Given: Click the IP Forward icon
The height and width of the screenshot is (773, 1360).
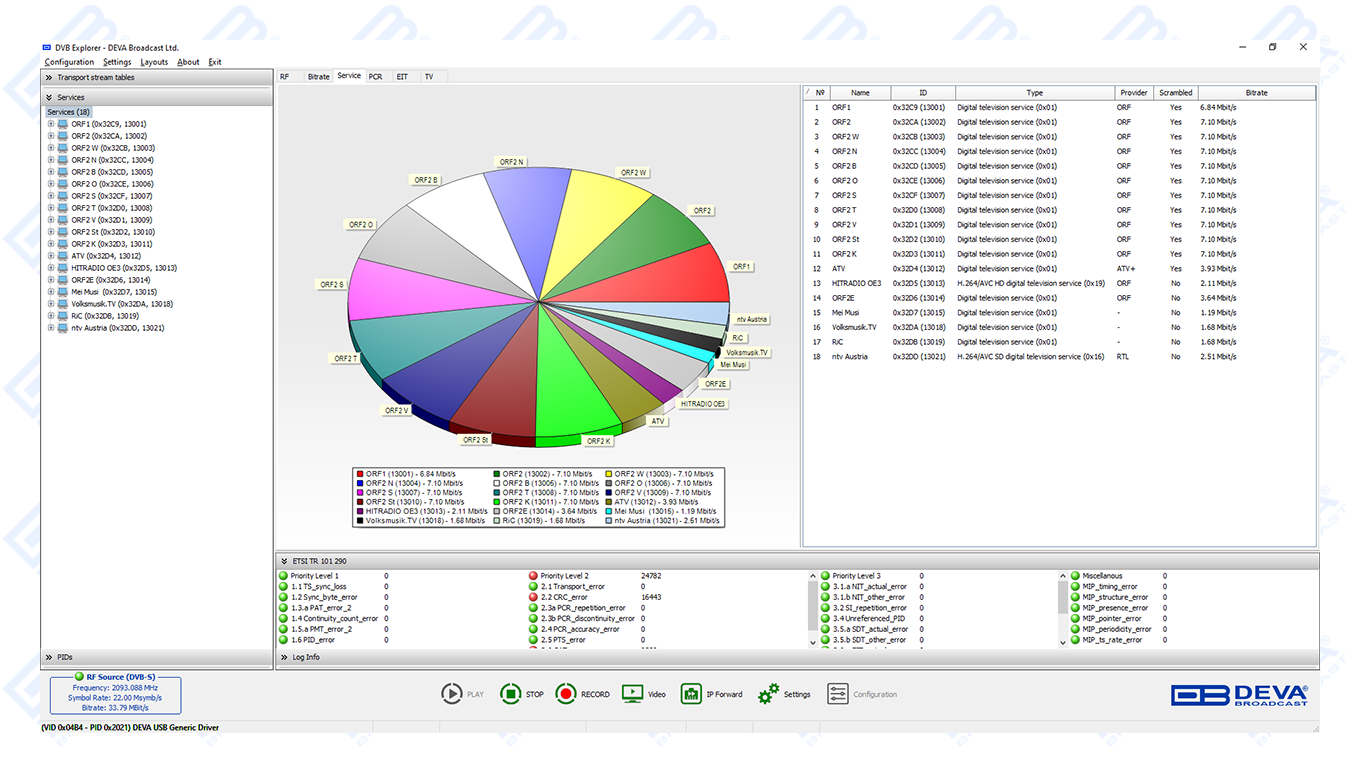Looking at the screenshot, I should click(x=691, y=694).
